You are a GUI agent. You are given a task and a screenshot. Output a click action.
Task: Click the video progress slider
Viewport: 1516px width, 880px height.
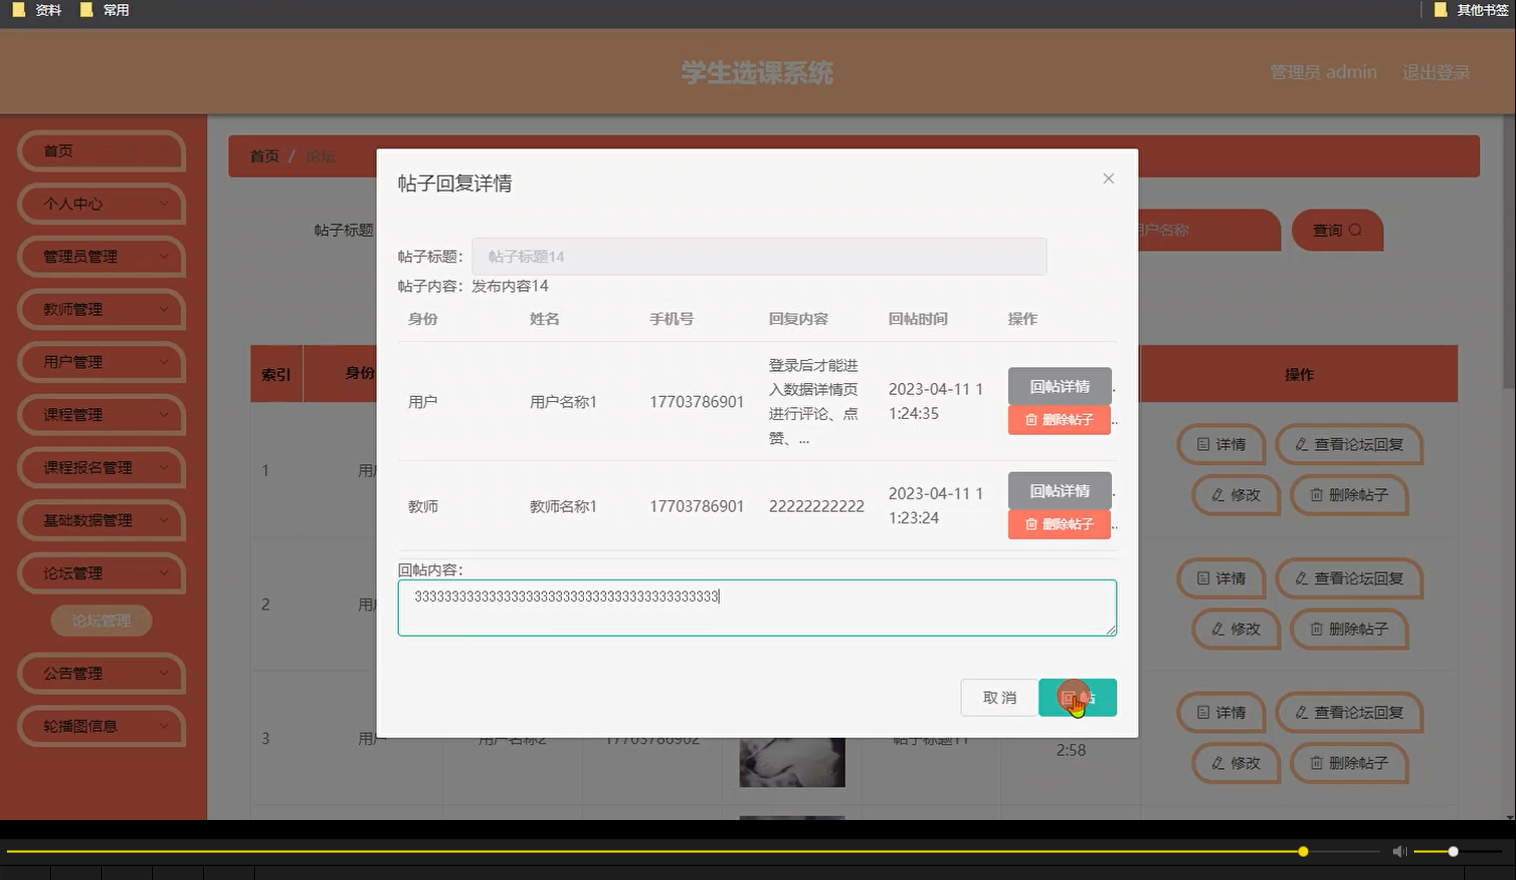pos(1302,851)
